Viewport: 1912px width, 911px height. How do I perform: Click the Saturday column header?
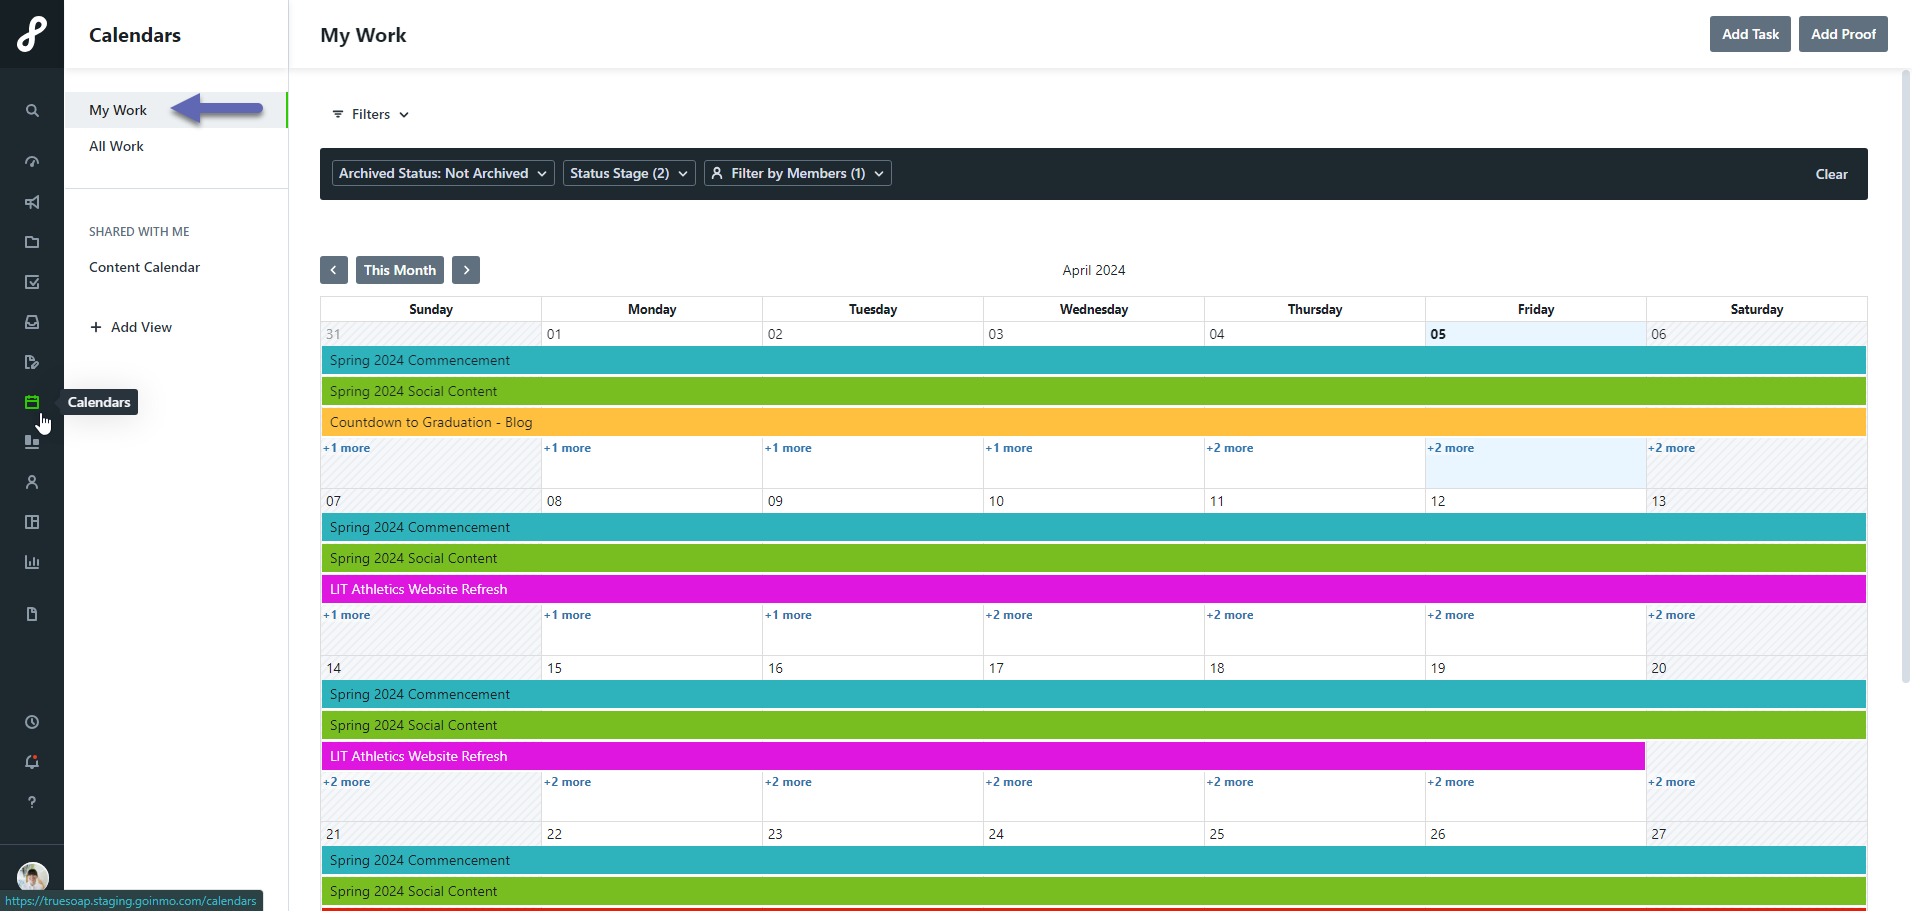coord(1757,309)
